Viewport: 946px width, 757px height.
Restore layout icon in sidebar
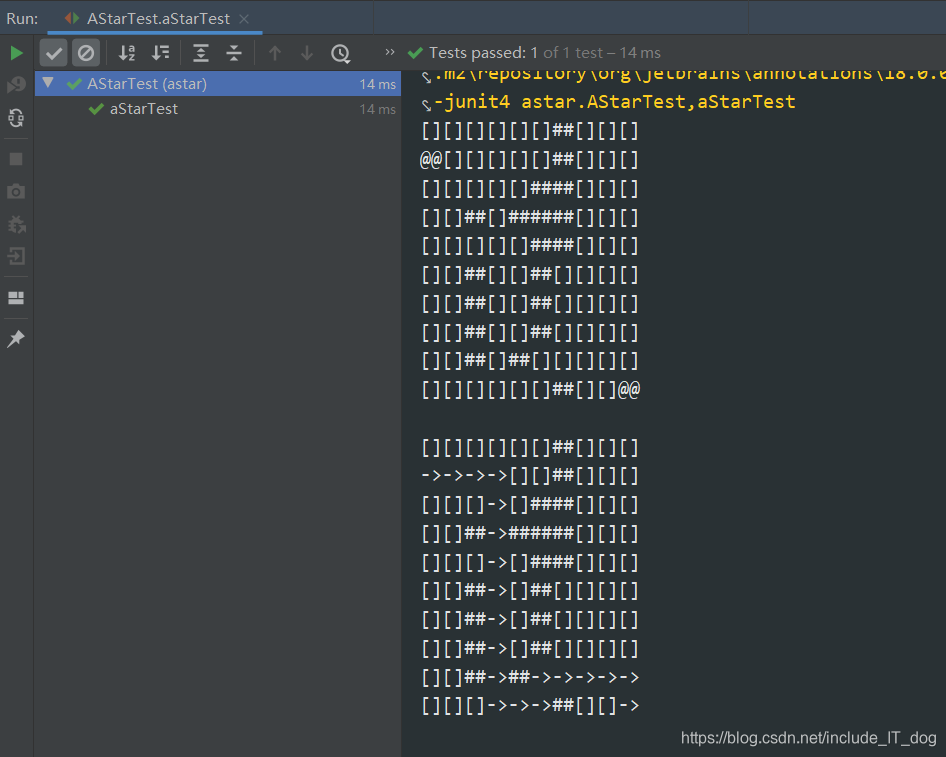click(16, 298)
